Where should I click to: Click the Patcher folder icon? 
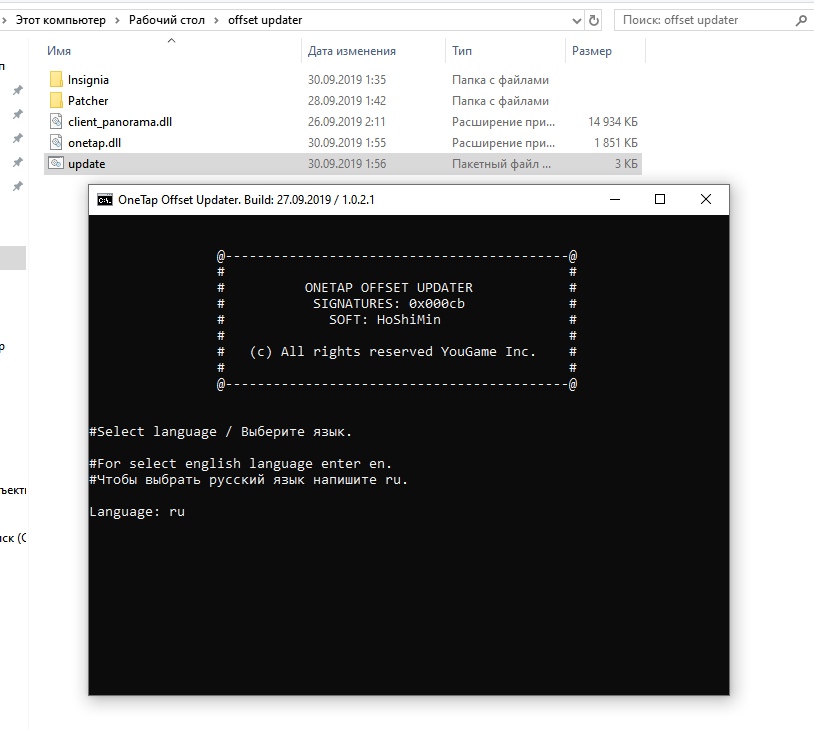56,100
